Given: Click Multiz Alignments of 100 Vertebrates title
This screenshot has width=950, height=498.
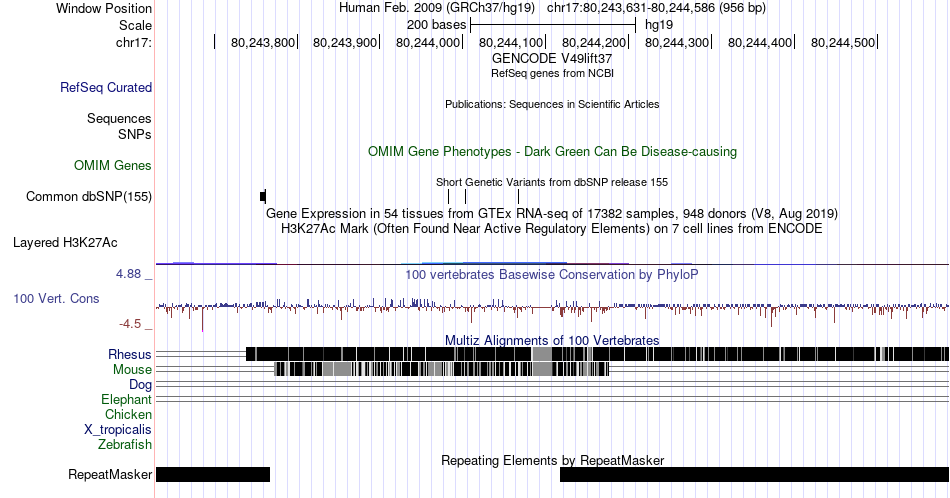Looking at the screenshot, I should coord(552,340).
